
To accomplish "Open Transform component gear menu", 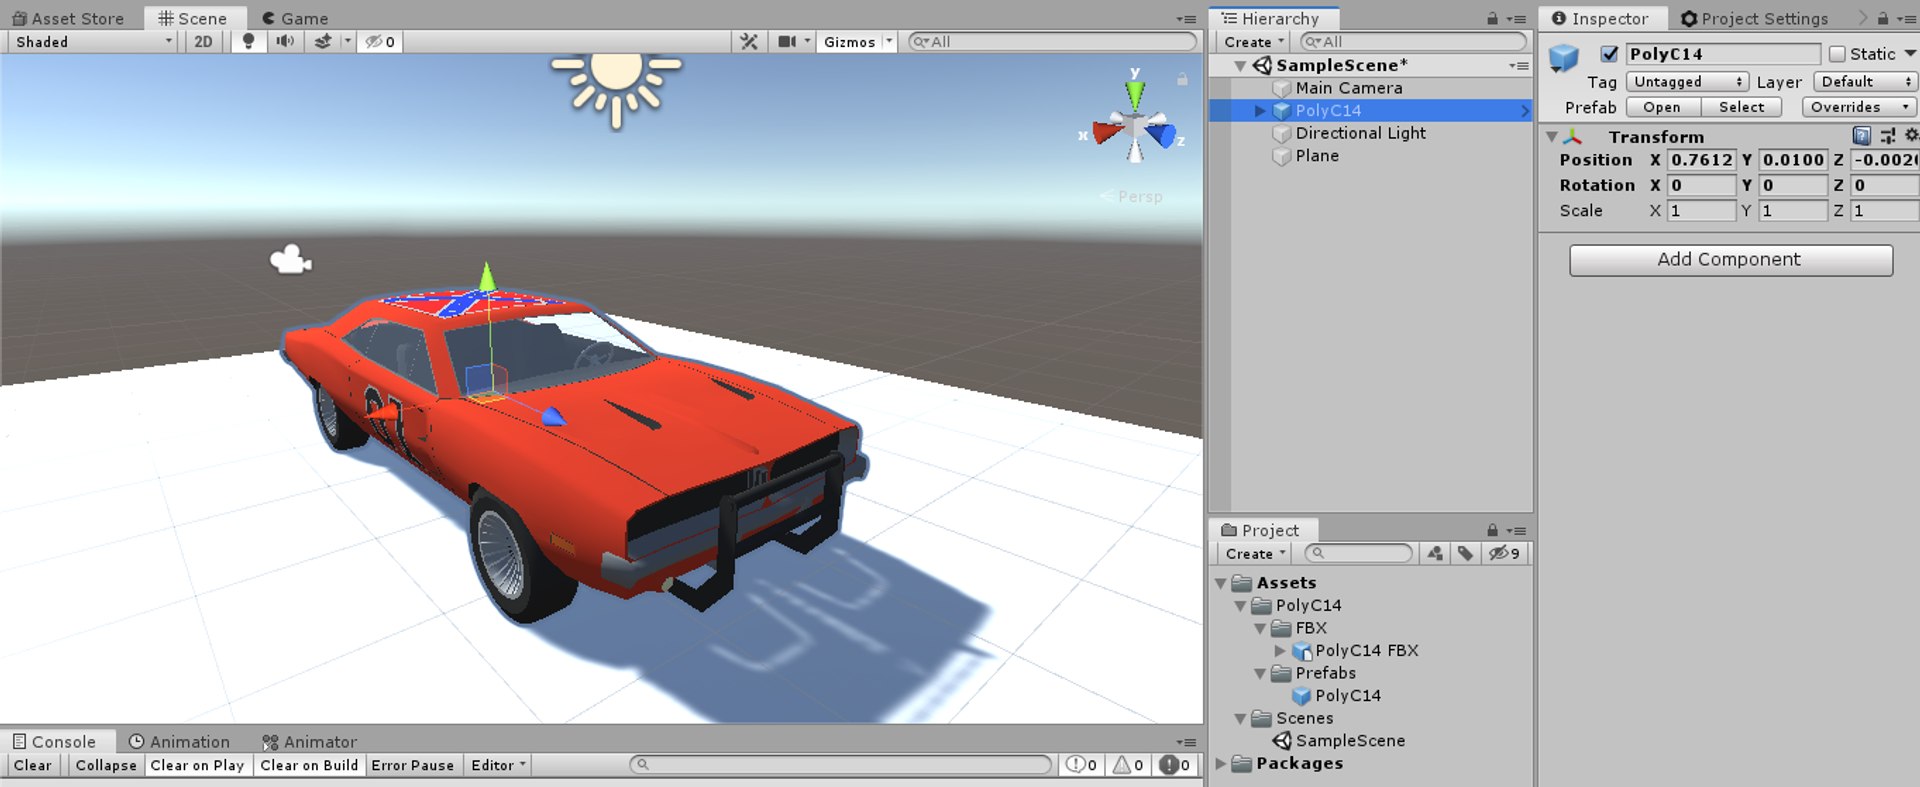I will click(x=1911, y=135).
